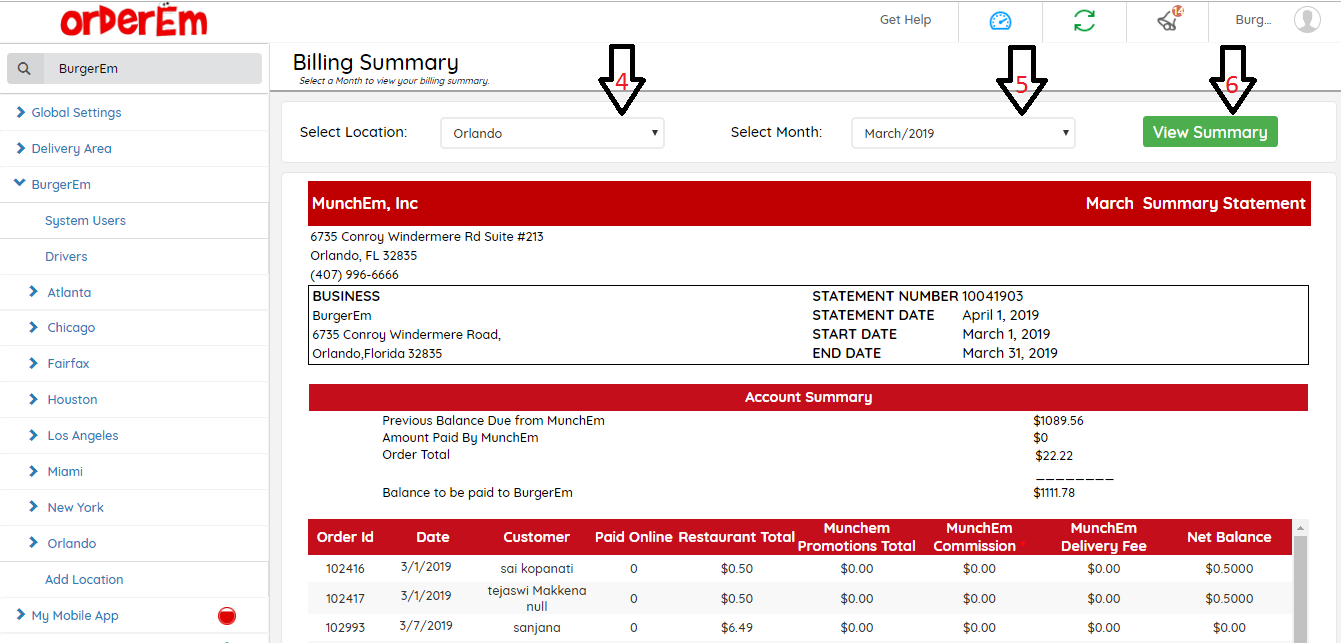
Task: Click the Get Help link
Action: pos(905,20)
